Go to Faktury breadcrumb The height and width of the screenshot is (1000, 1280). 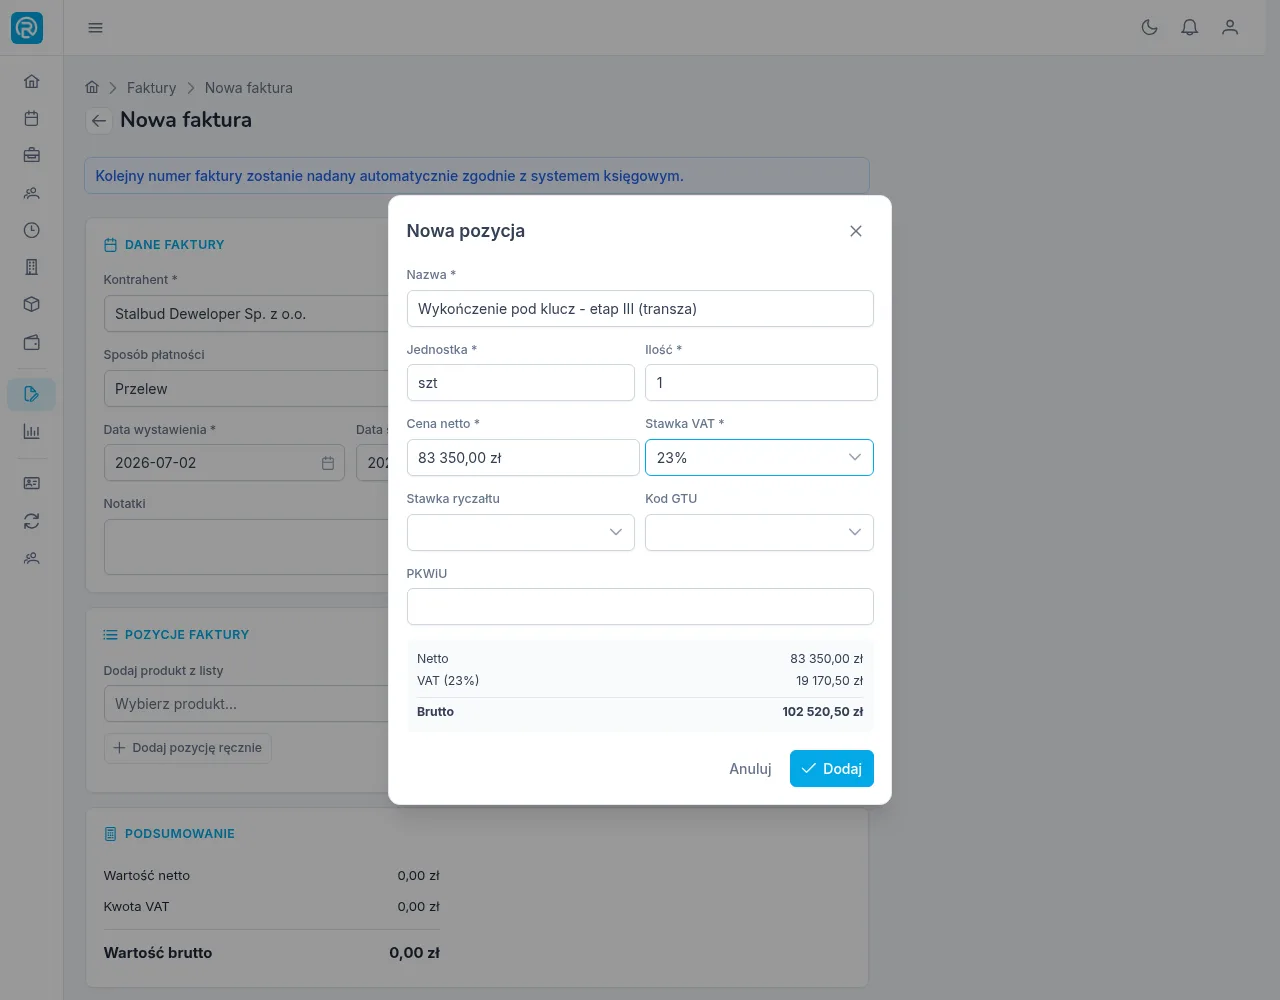(151, 88)
